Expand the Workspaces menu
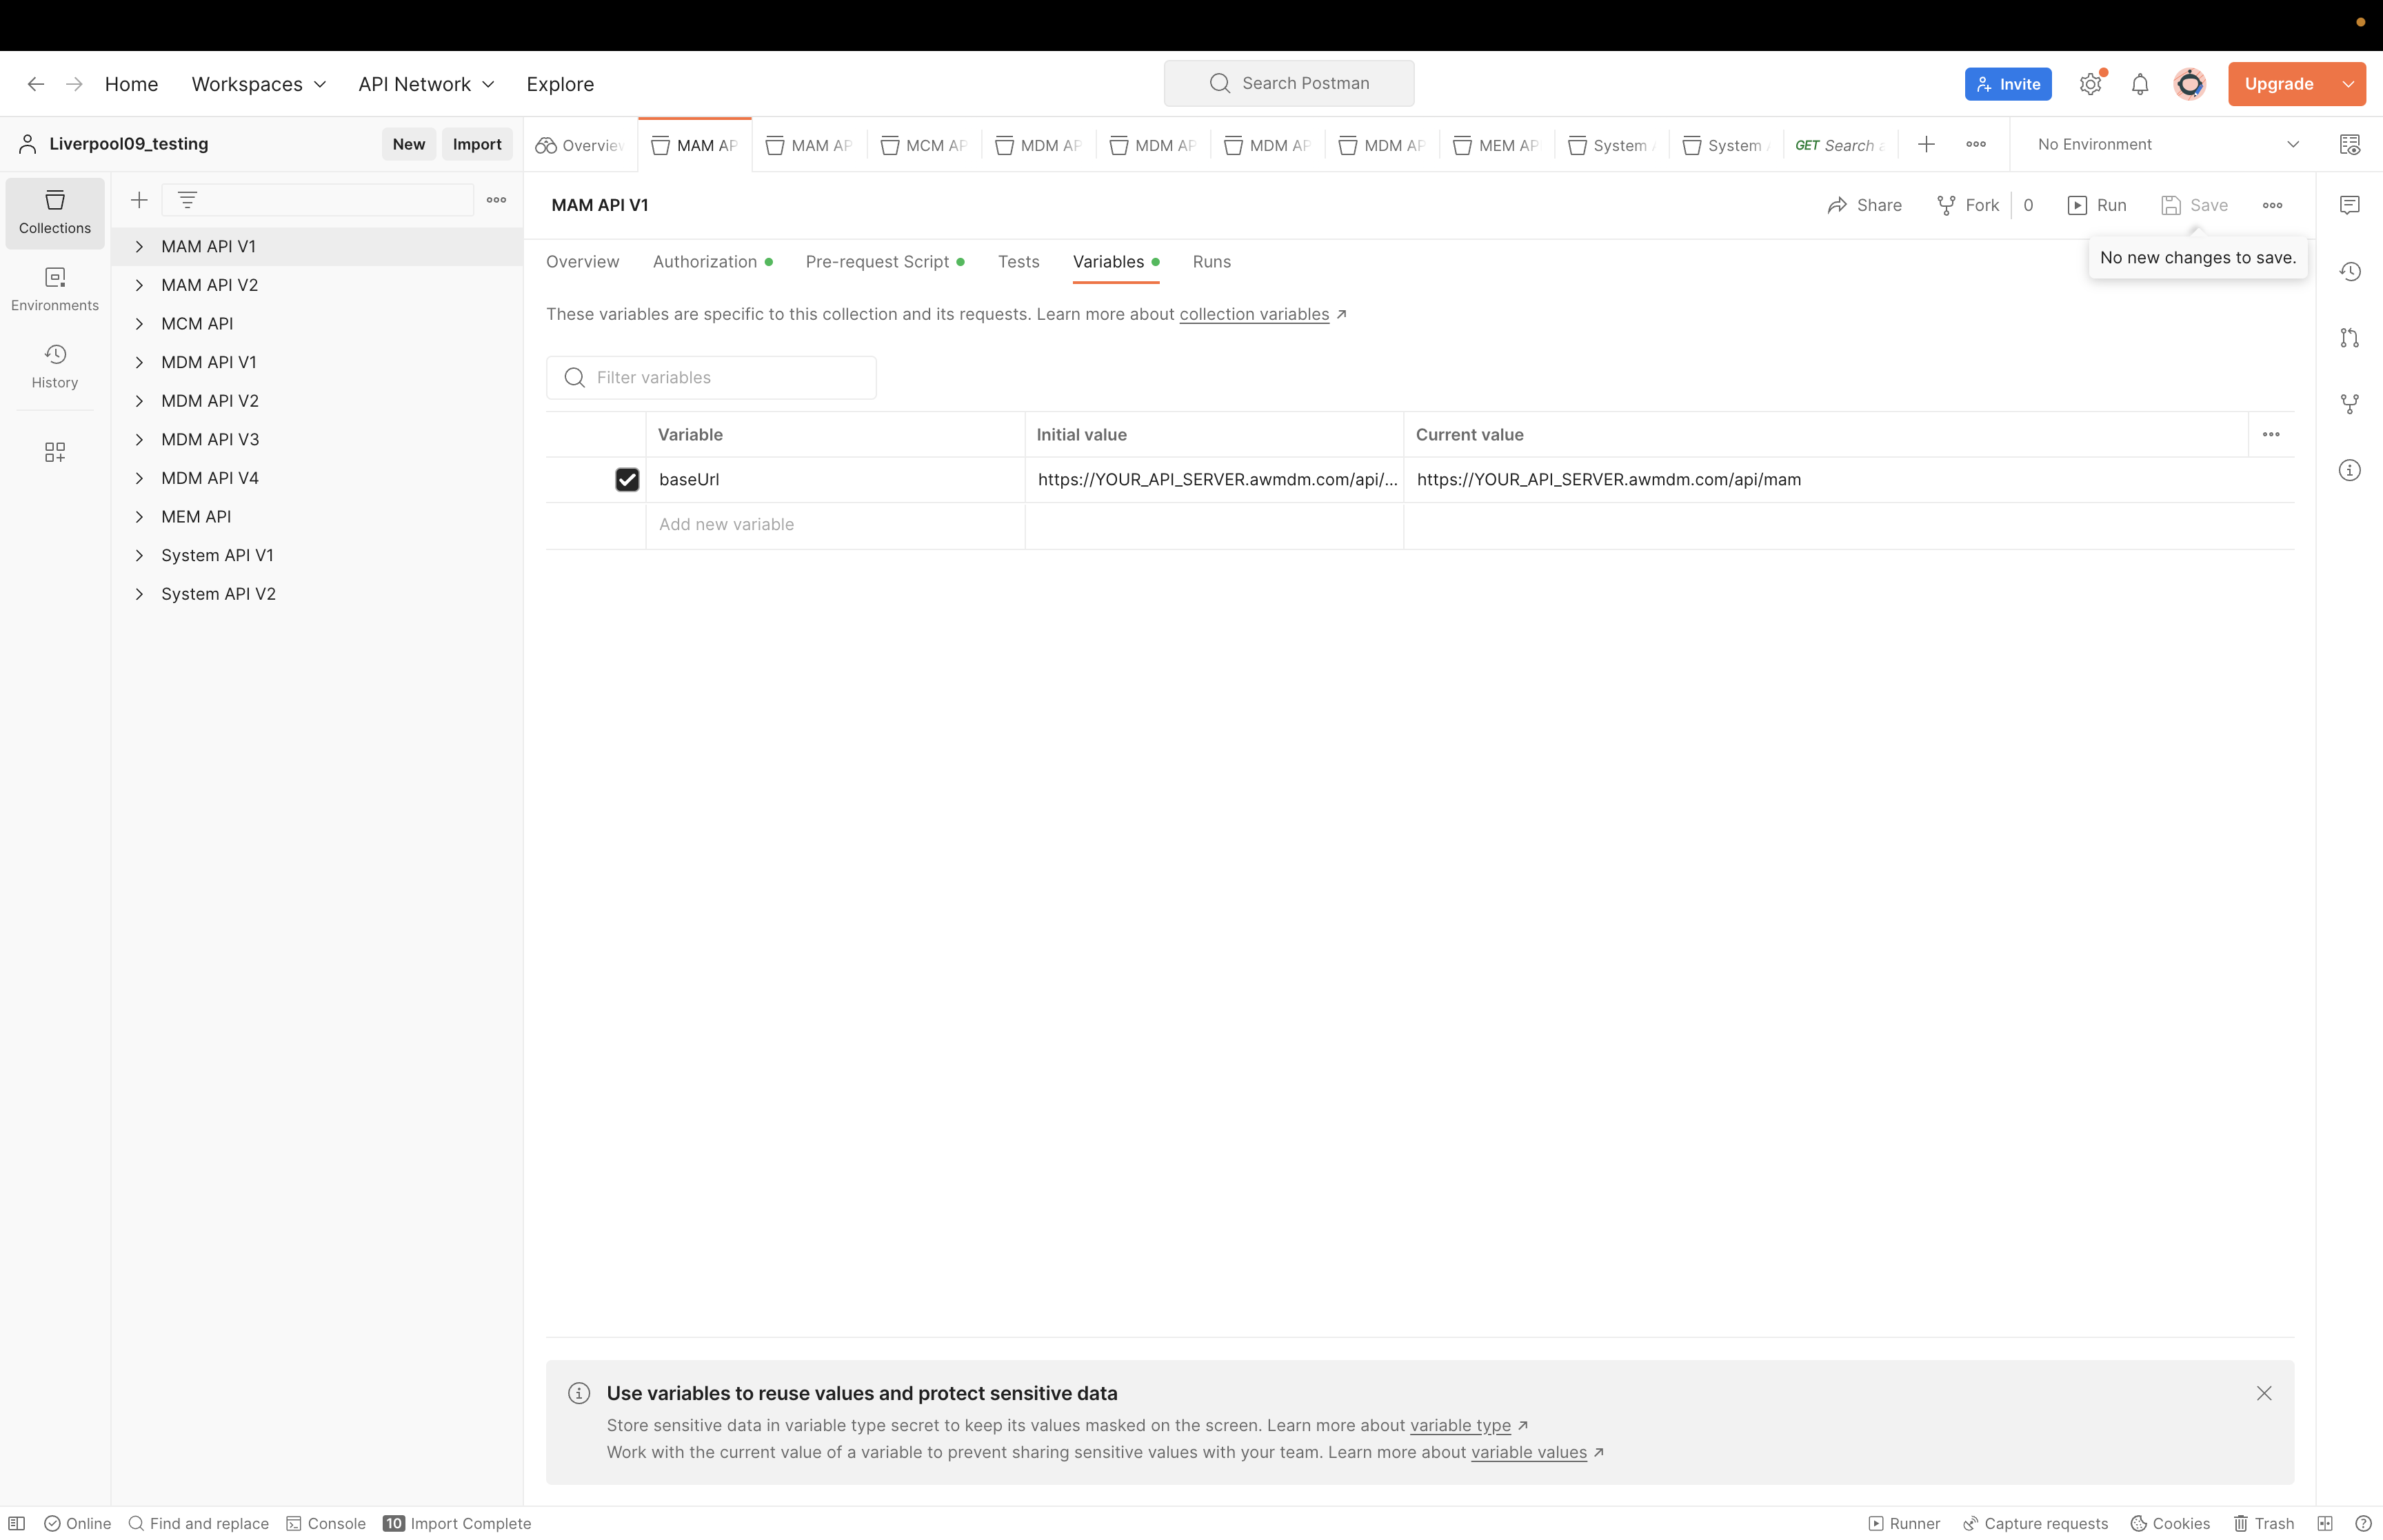Screen dimensions: 2383x1540 click(257, 84)
